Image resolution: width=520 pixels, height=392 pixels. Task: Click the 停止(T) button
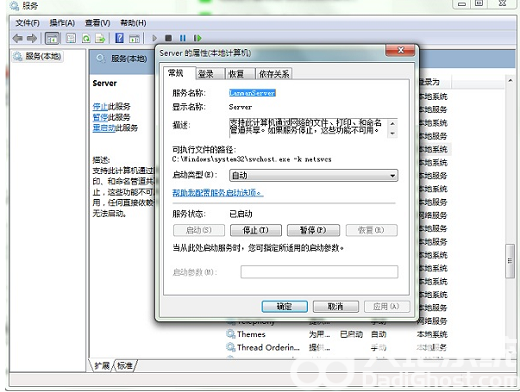coord(256,230)
